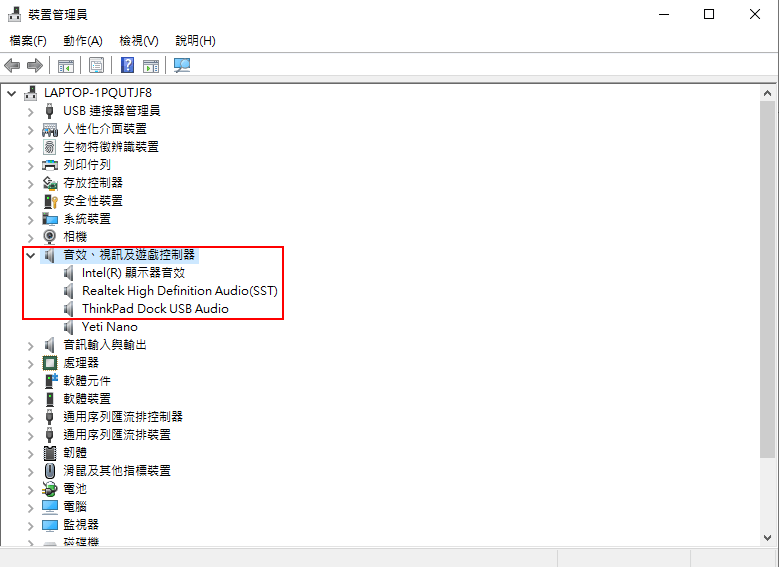Click the 電池 battery category icon

coord(50,489)
